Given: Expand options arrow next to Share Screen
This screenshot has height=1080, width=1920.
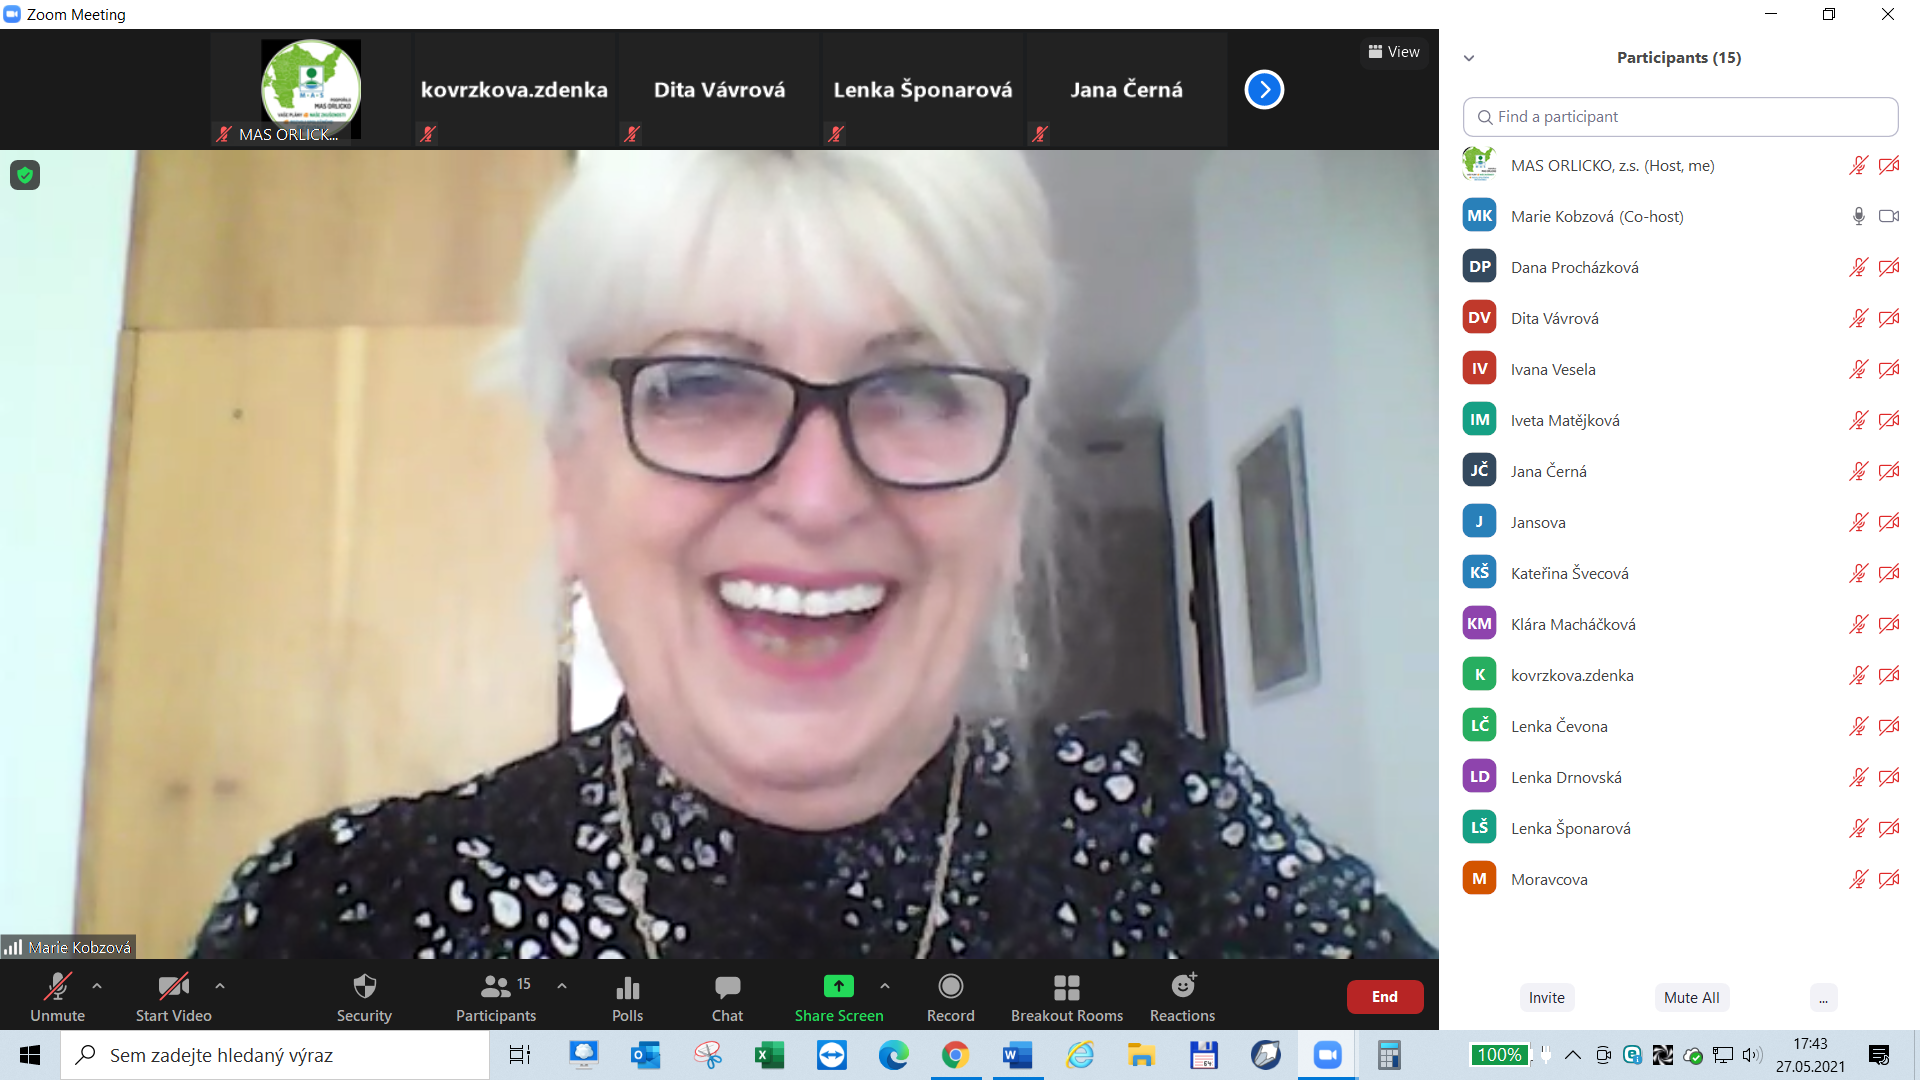Looking at the screenshot, I should [x=885, y=986].
